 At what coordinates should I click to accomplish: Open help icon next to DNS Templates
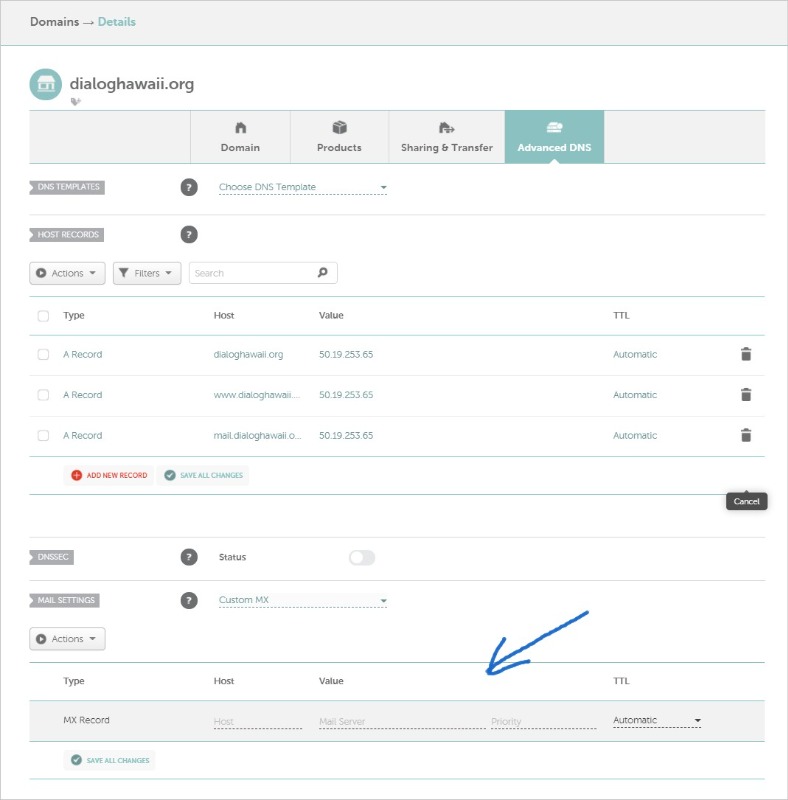189,187
